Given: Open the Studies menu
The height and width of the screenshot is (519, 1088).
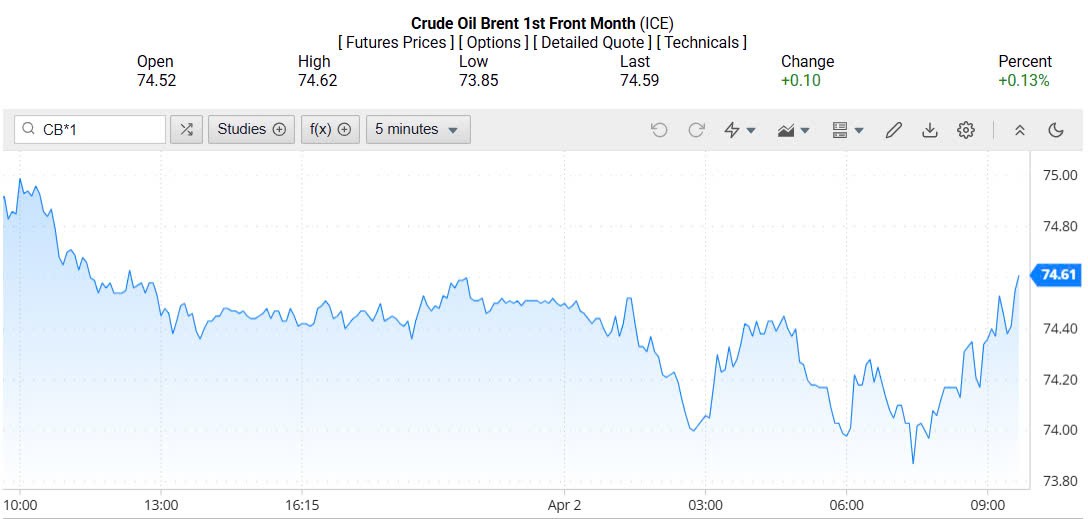Looking at the screenshot, I should click(x=251, y=129).
